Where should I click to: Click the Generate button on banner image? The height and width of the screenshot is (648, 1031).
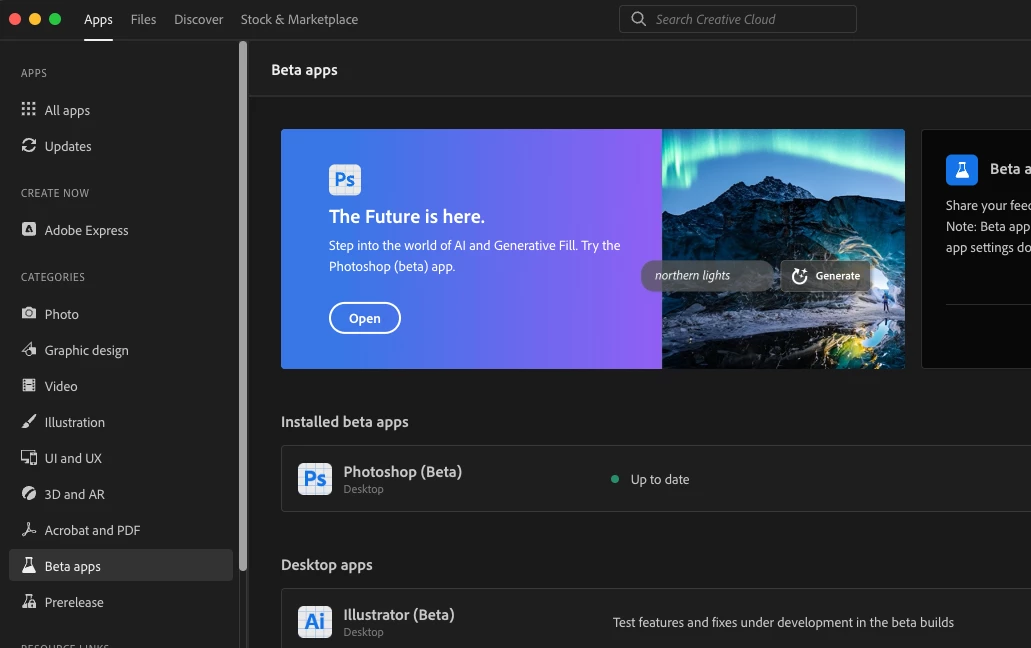click(x=825, y=276)
